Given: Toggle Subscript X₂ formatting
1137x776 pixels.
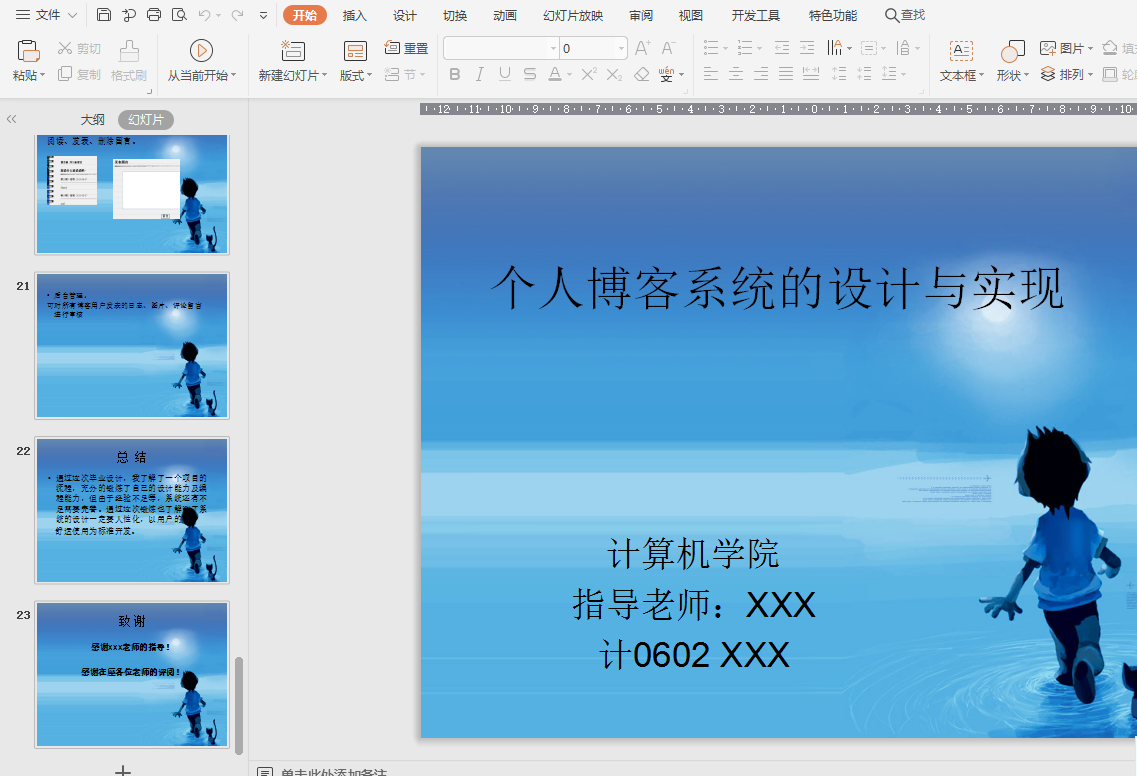Looking at the screenshot, I should 614,74.
